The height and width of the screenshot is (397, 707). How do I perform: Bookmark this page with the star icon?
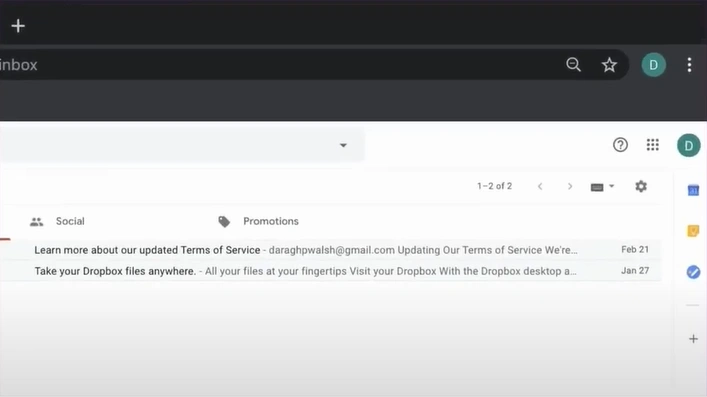click(x=609, y=65)
